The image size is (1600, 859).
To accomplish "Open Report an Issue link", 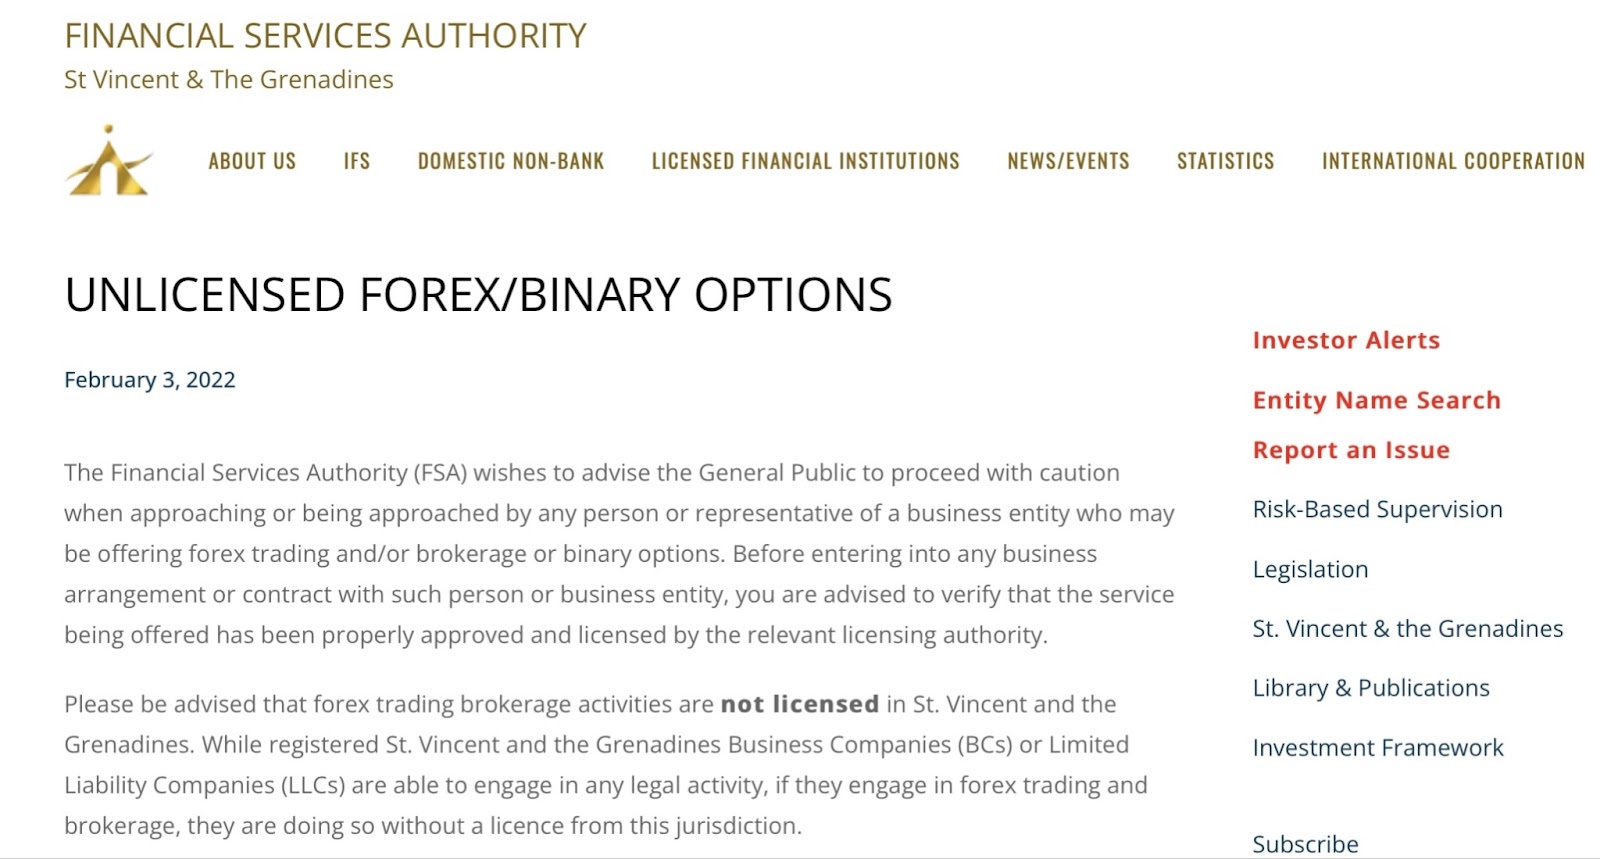I will click(x=1351, y=450).
